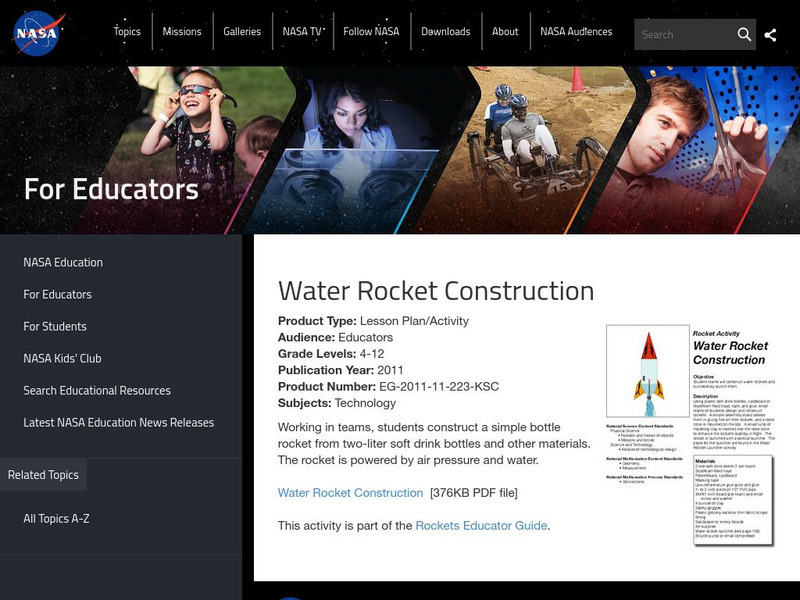
Task: Click the Audience Educators text
Action: click(335, 338)
